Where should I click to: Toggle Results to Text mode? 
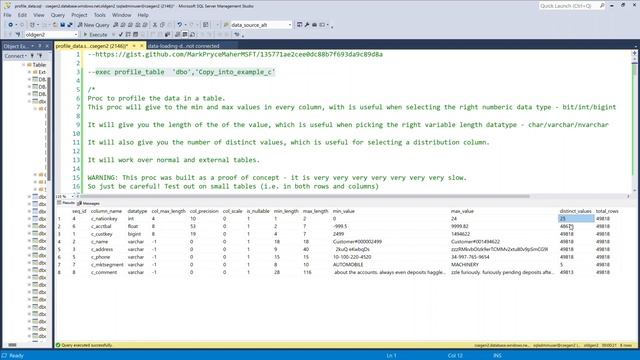click(178, 35)
